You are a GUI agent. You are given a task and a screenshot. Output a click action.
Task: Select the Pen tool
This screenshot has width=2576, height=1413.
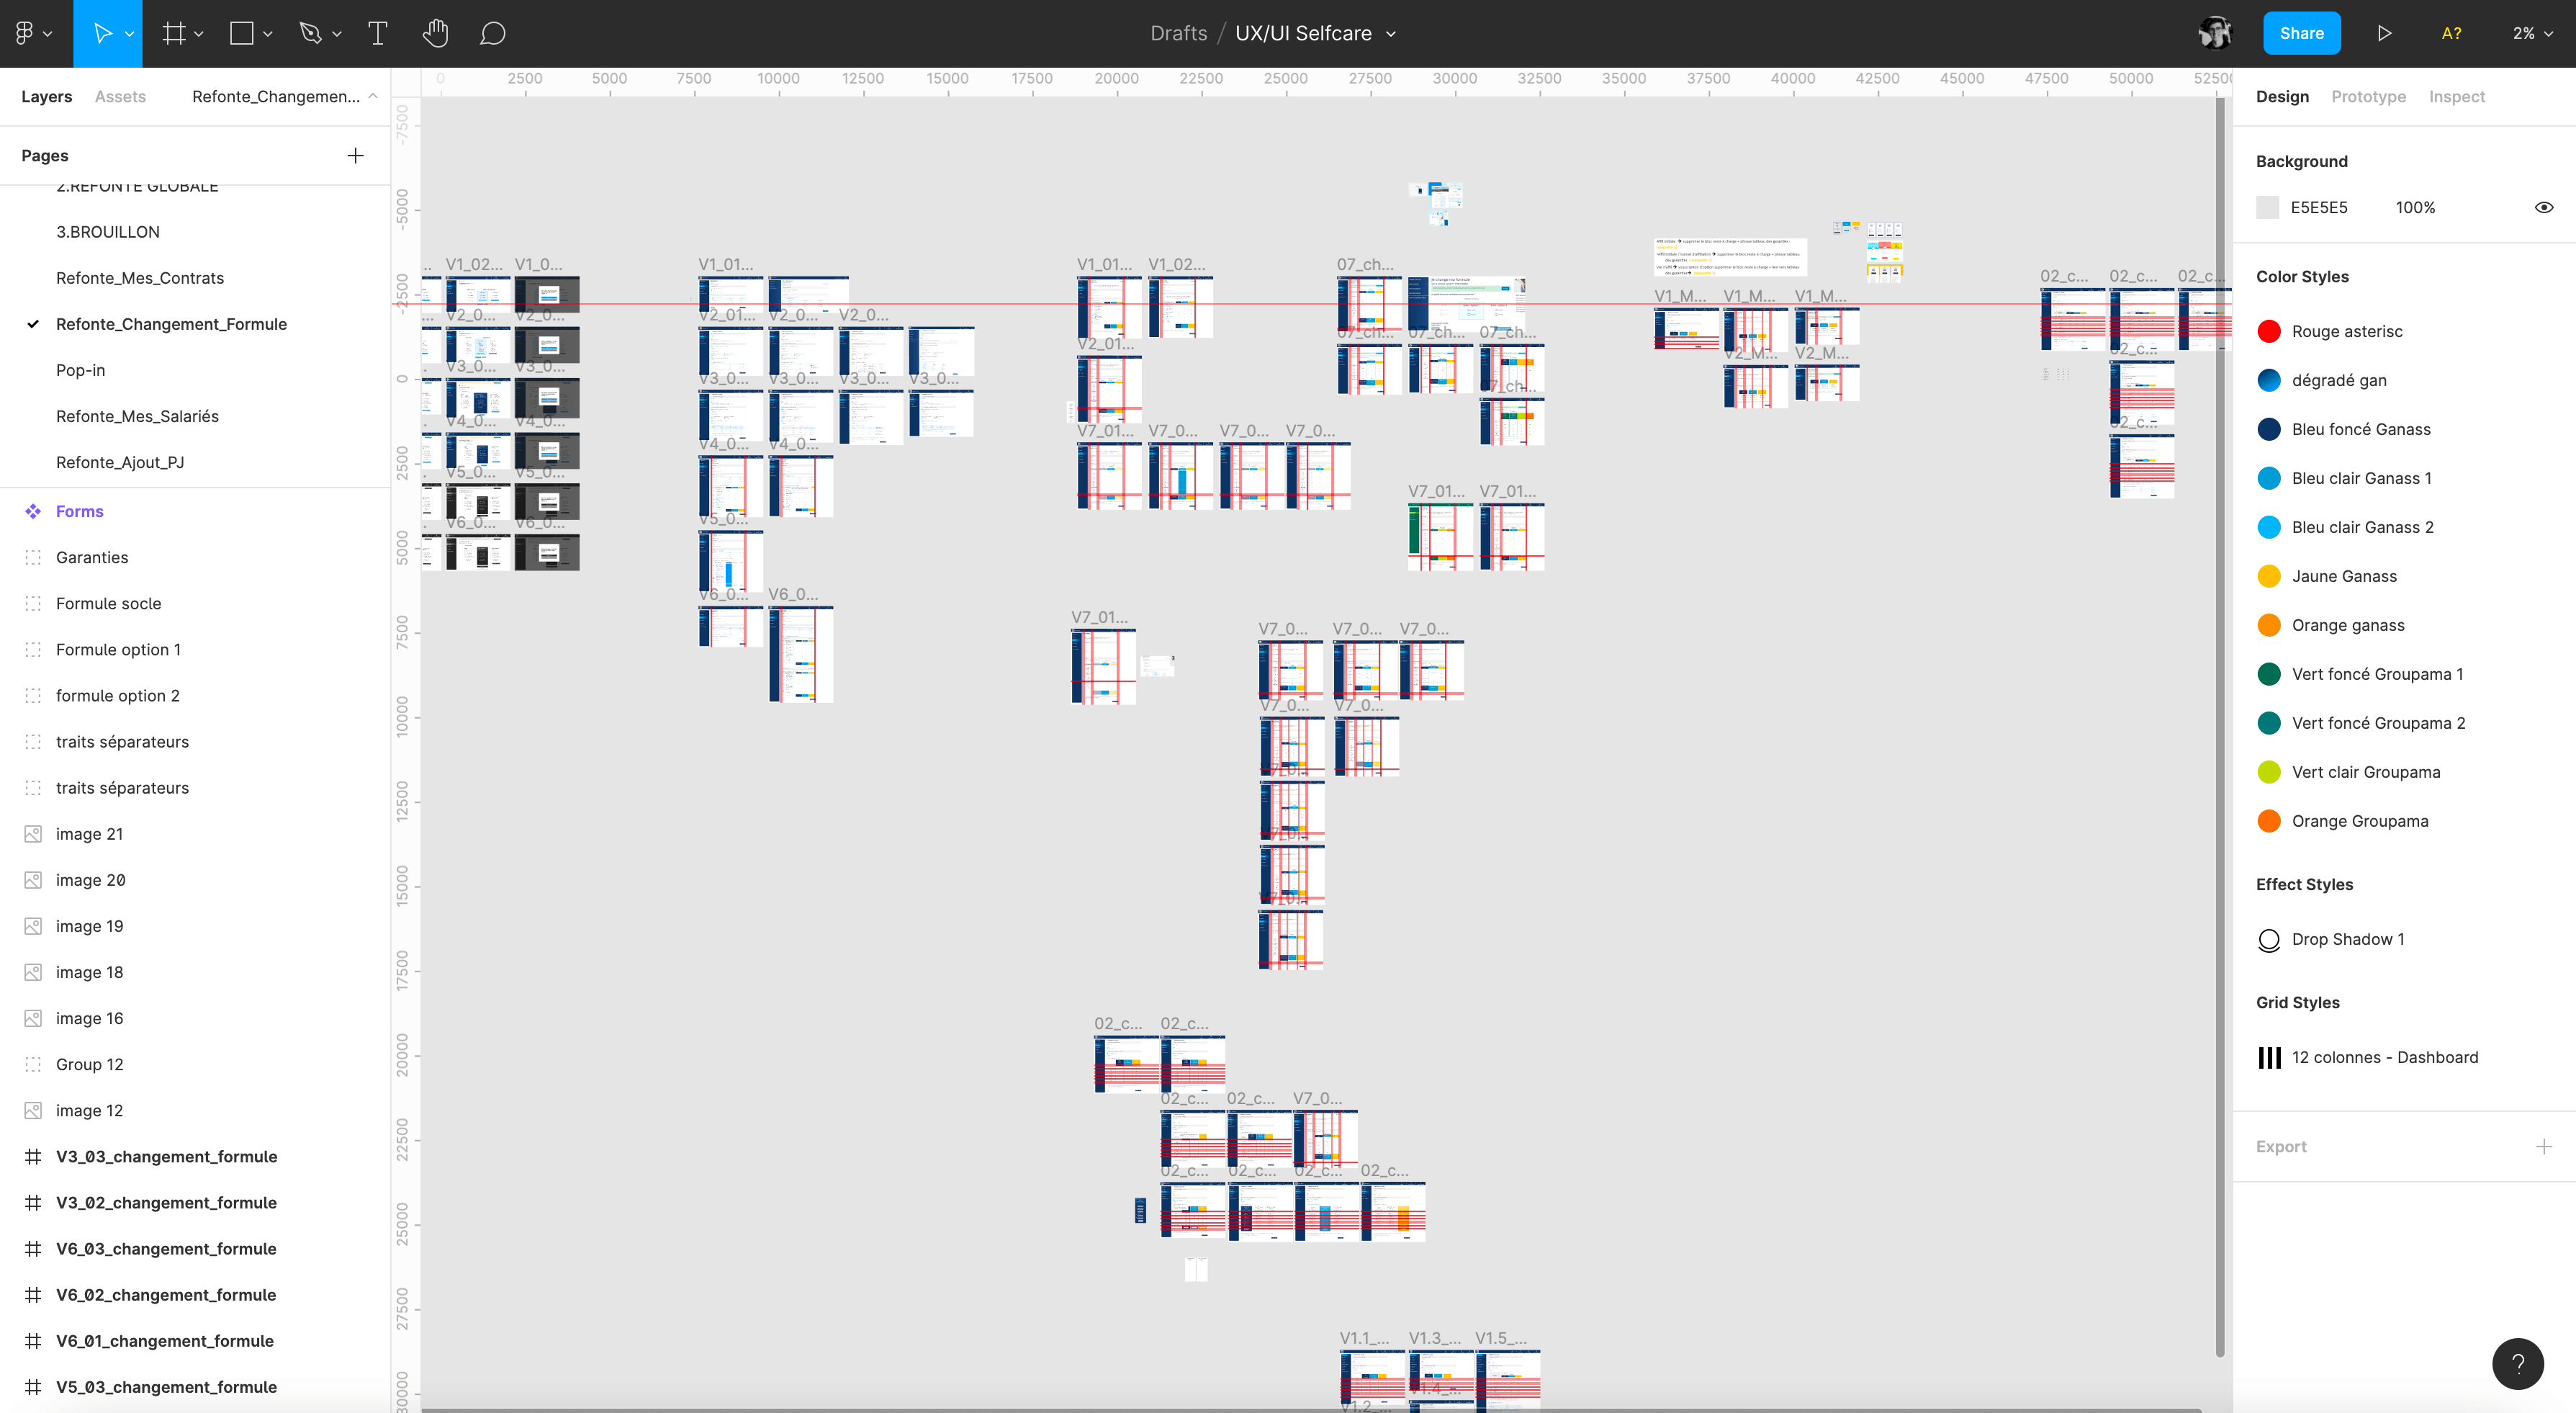tap(310, 33)
